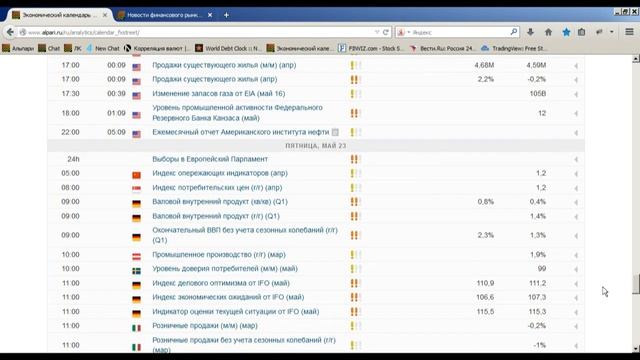Click Italy flag on Розничные продажи (м/м) row
Screen dimensions: 640x360
point(136,328)
